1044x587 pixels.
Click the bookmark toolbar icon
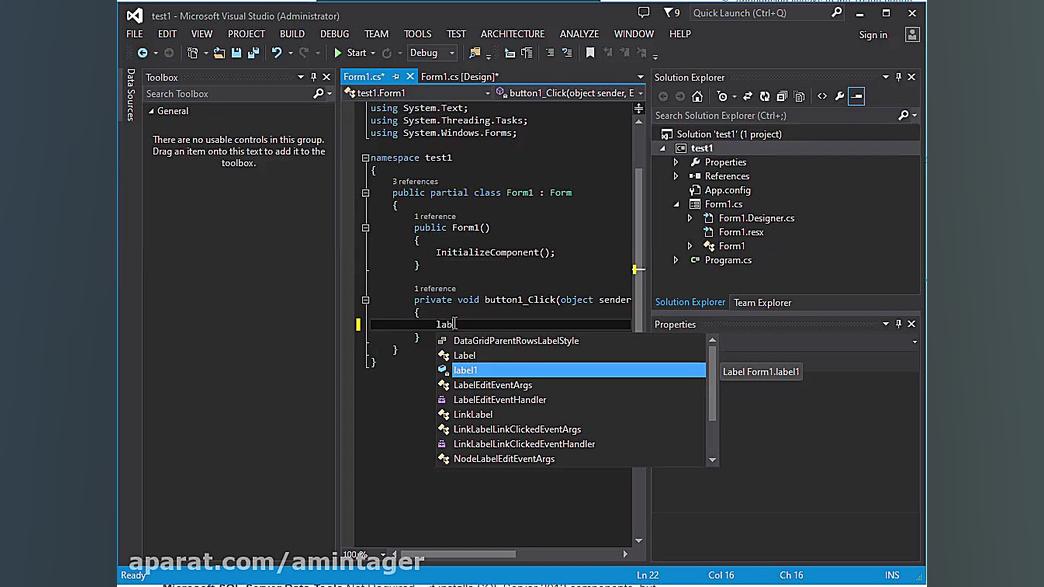click(590, 53)
